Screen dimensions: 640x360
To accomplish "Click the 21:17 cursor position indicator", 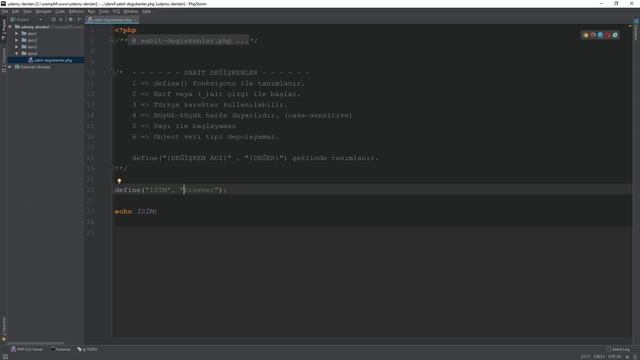I will pyautogui.click(x=585, y=357).
